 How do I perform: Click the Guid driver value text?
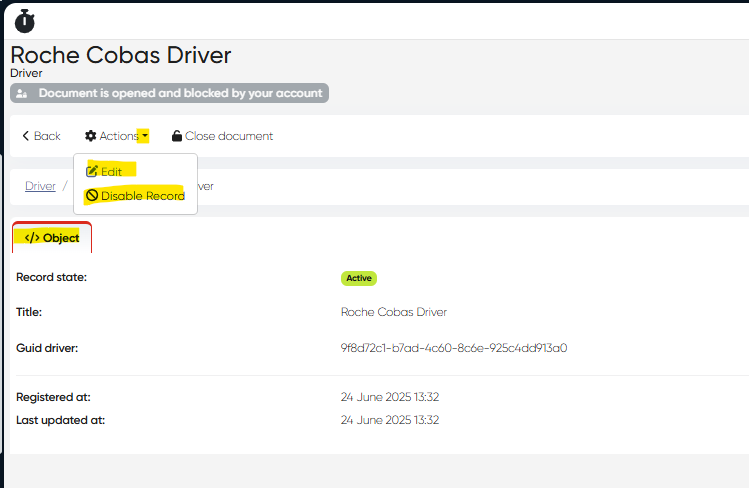pyautogui.click(x=454, y=348)
